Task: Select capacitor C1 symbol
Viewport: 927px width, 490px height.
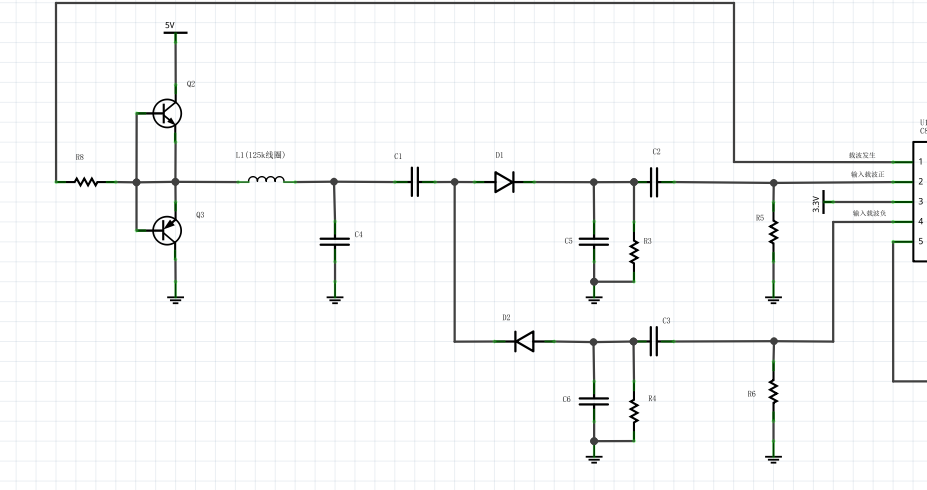Action: (x=414, y=182)
